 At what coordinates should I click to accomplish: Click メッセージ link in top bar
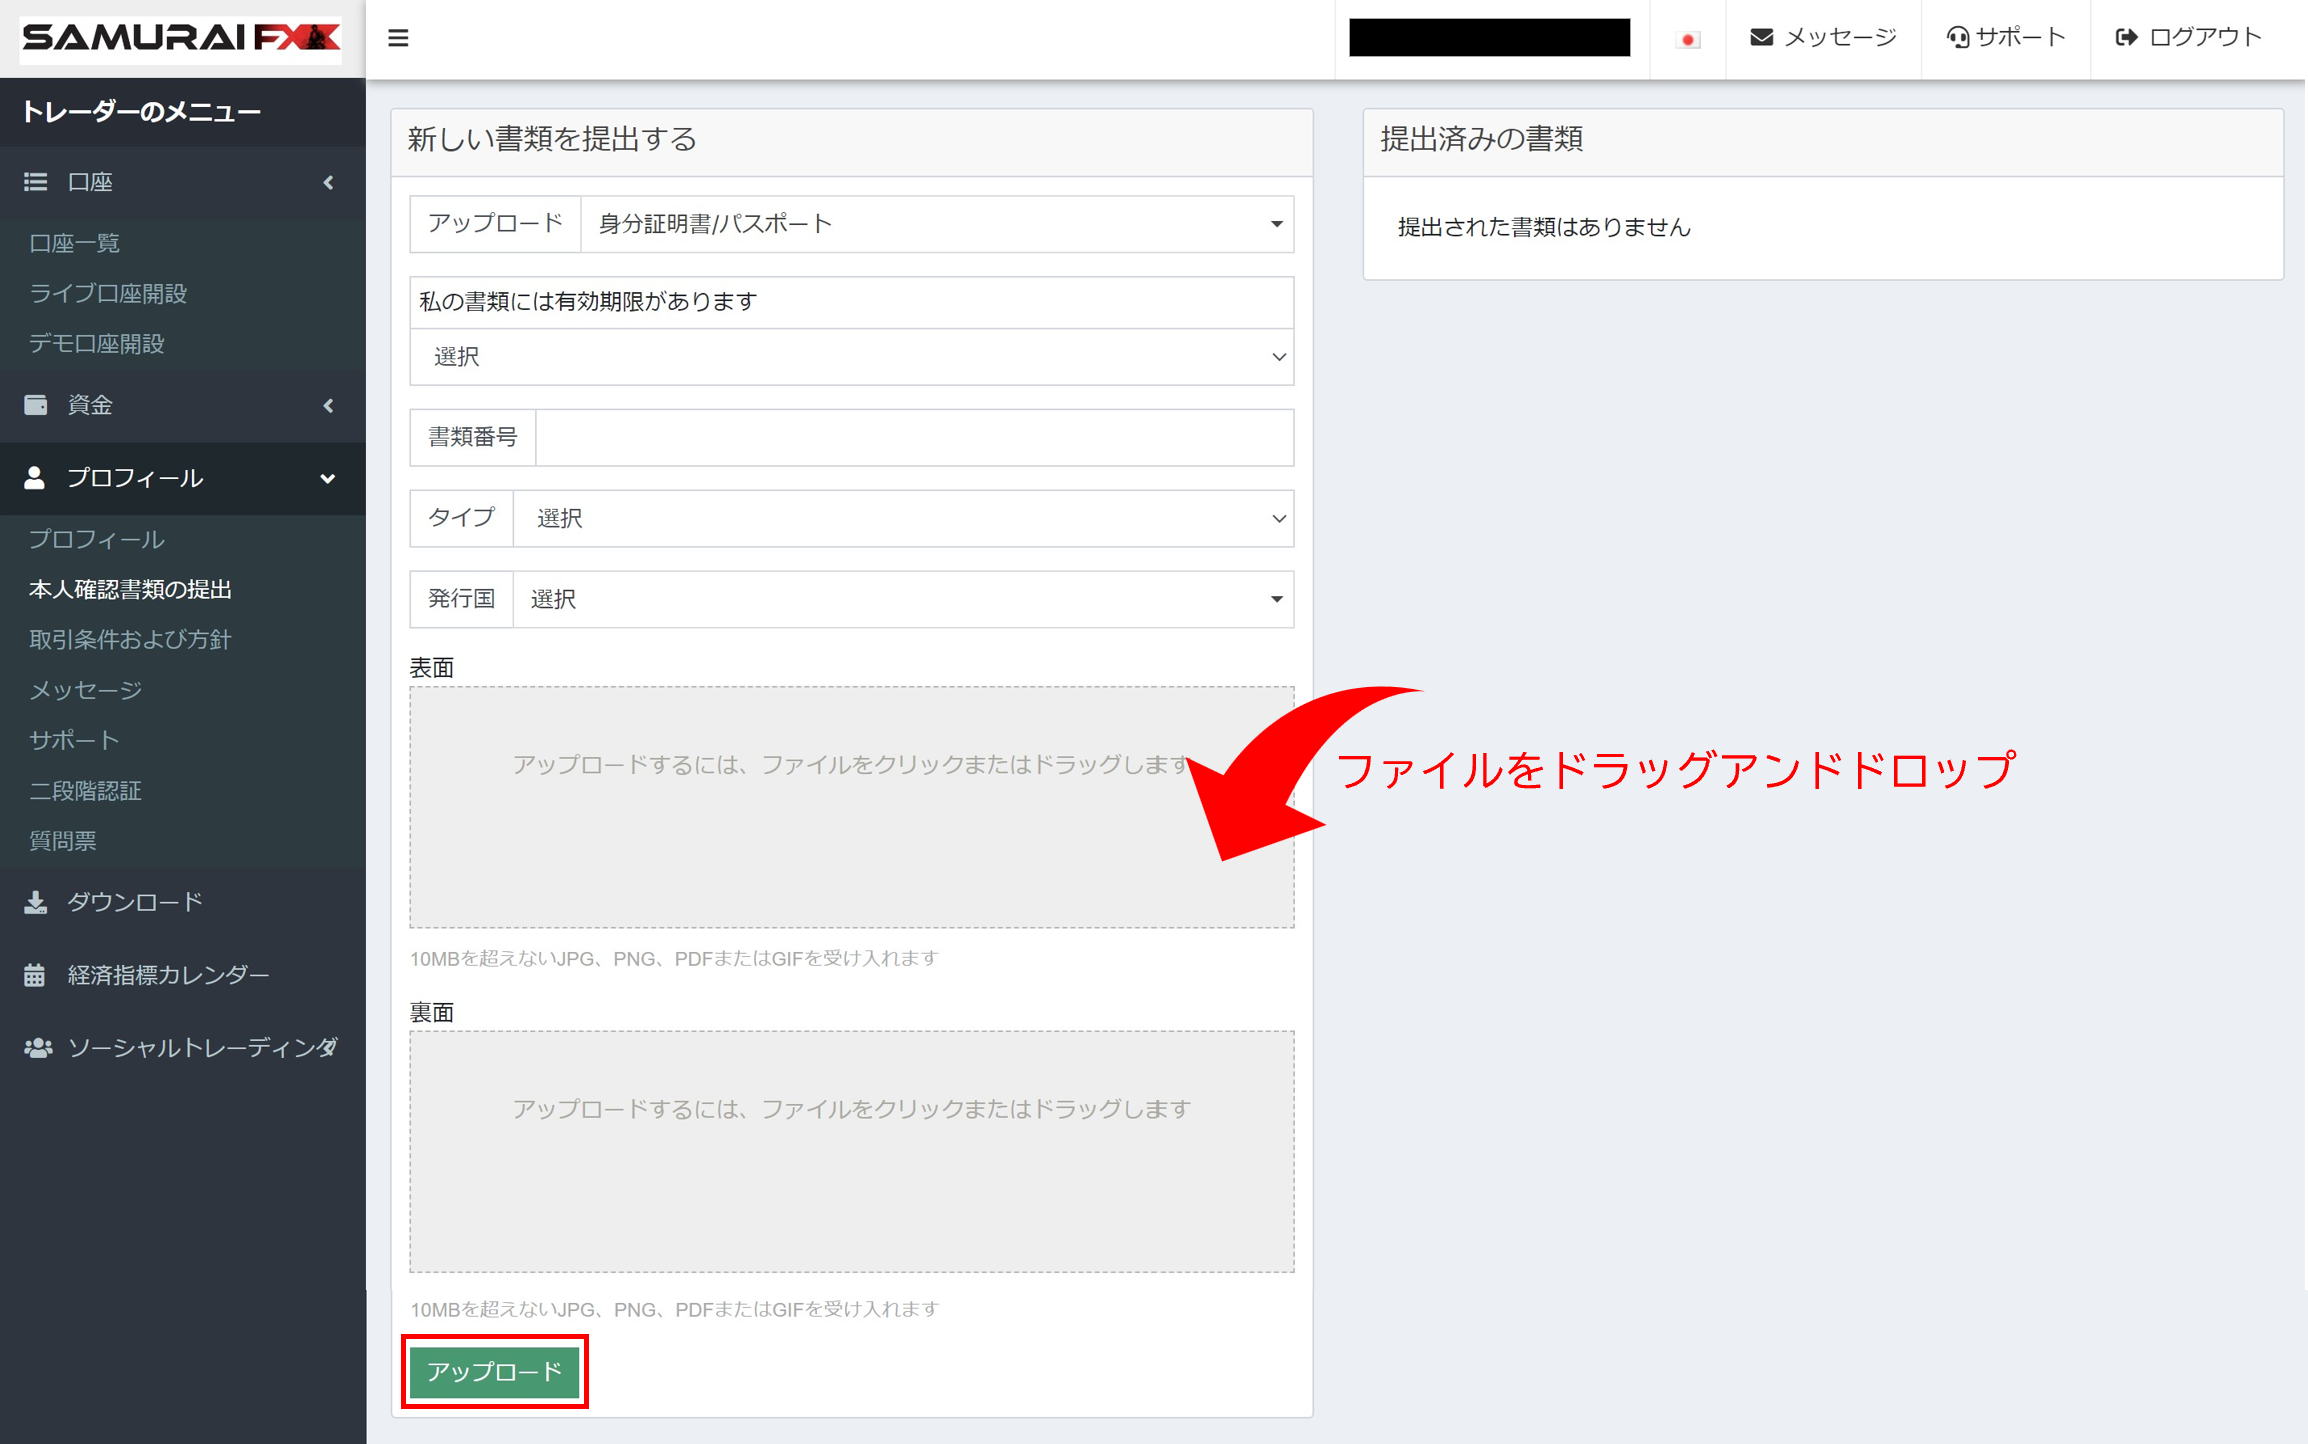[1823, 37]
